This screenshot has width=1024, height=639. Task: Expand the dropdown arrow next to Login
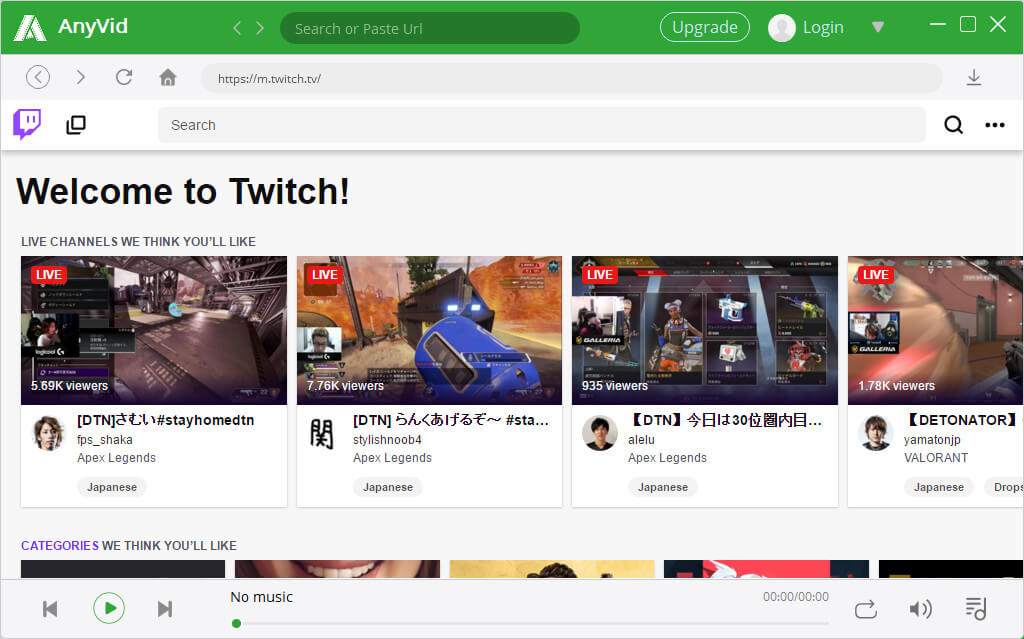[x=878, y=27]
